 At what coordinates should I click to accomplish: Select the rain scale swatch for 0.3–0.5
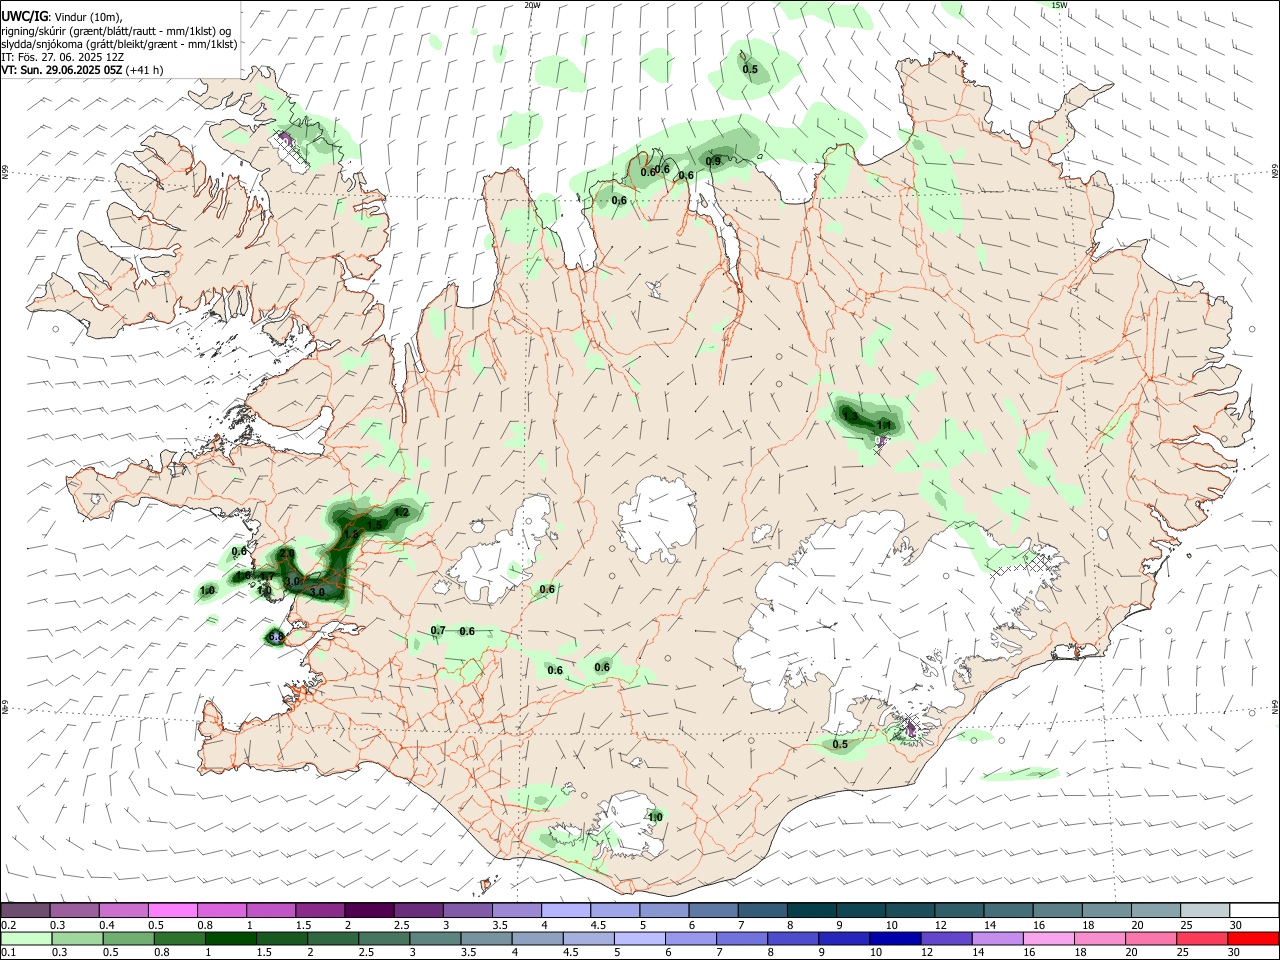point(77,938)
